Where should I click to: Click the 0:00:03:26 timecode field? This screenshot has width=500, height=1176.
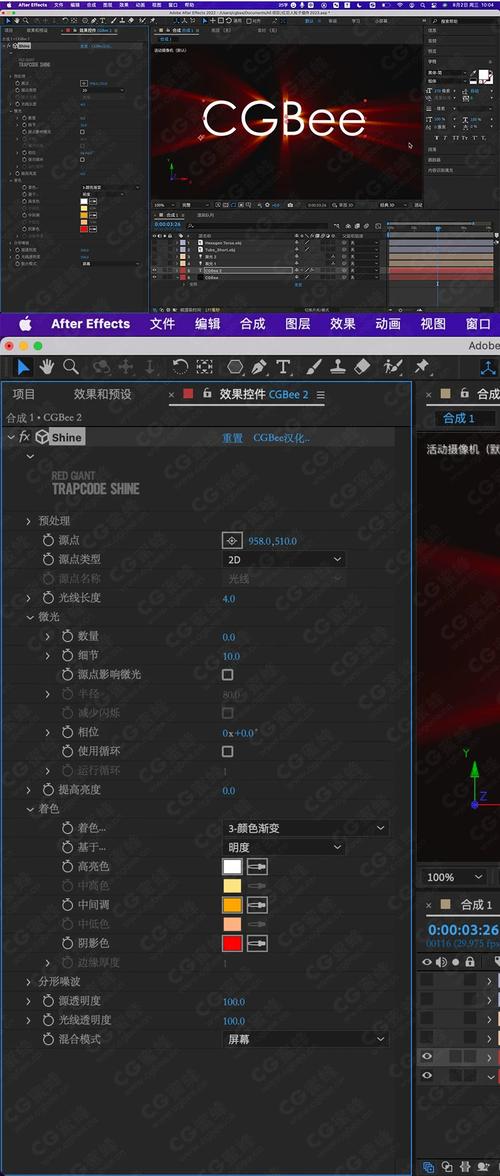click(463, 929)
